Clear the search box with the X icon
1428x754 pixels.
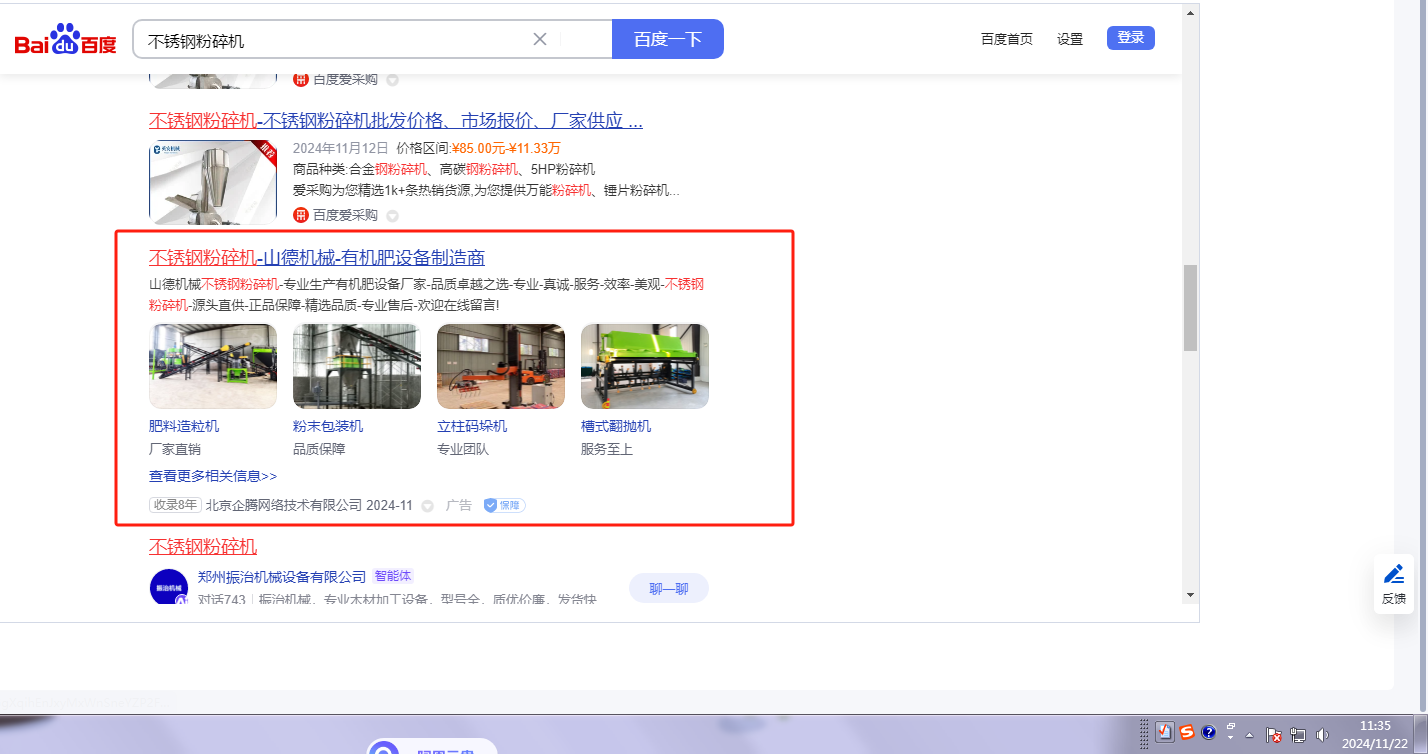[540, 39]
